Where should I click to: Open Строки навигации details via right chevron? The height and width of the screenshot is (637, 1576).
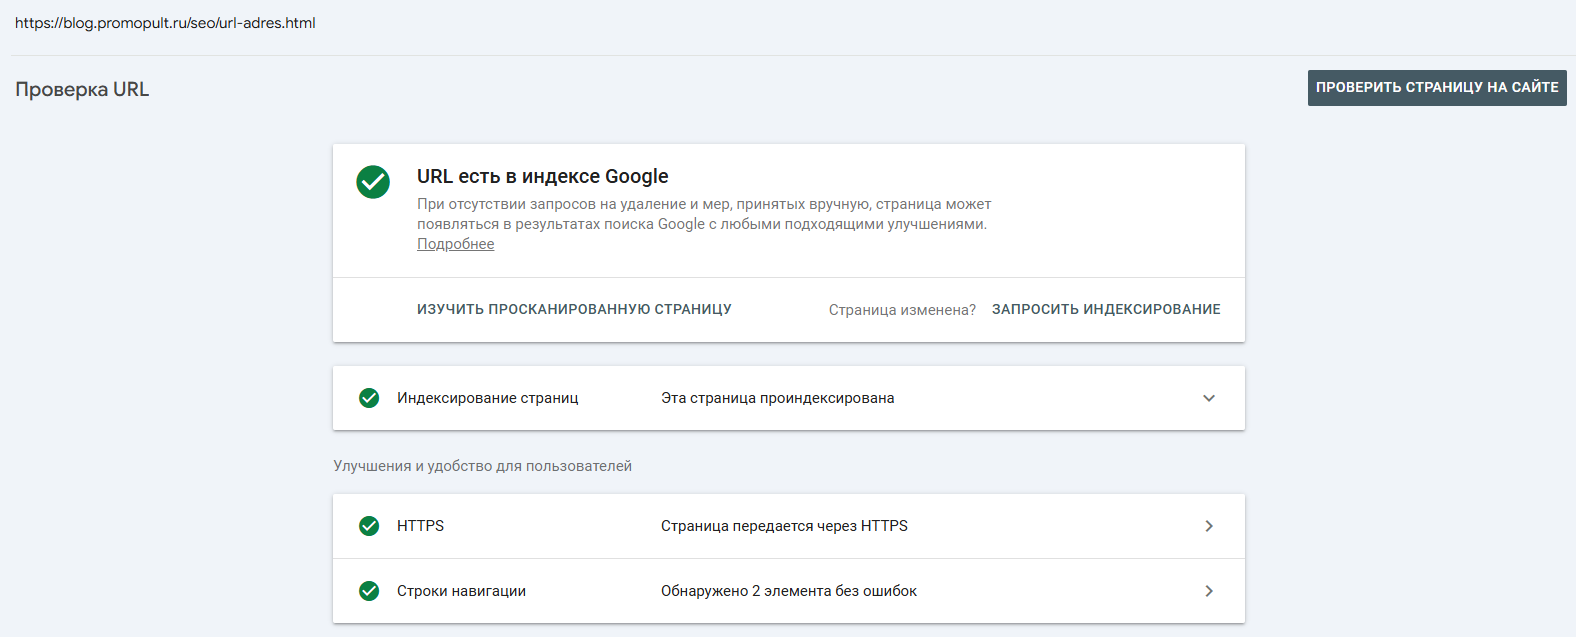(1209, 591)
